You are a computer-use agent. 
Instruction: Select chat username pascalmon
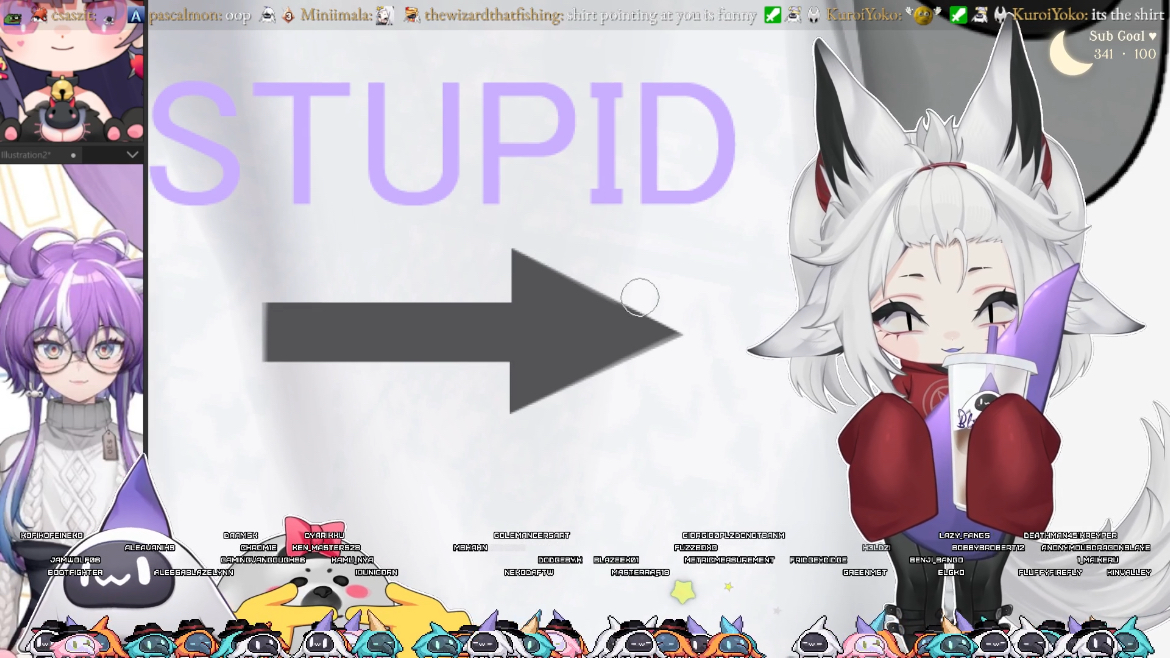[x=186, y=15]
